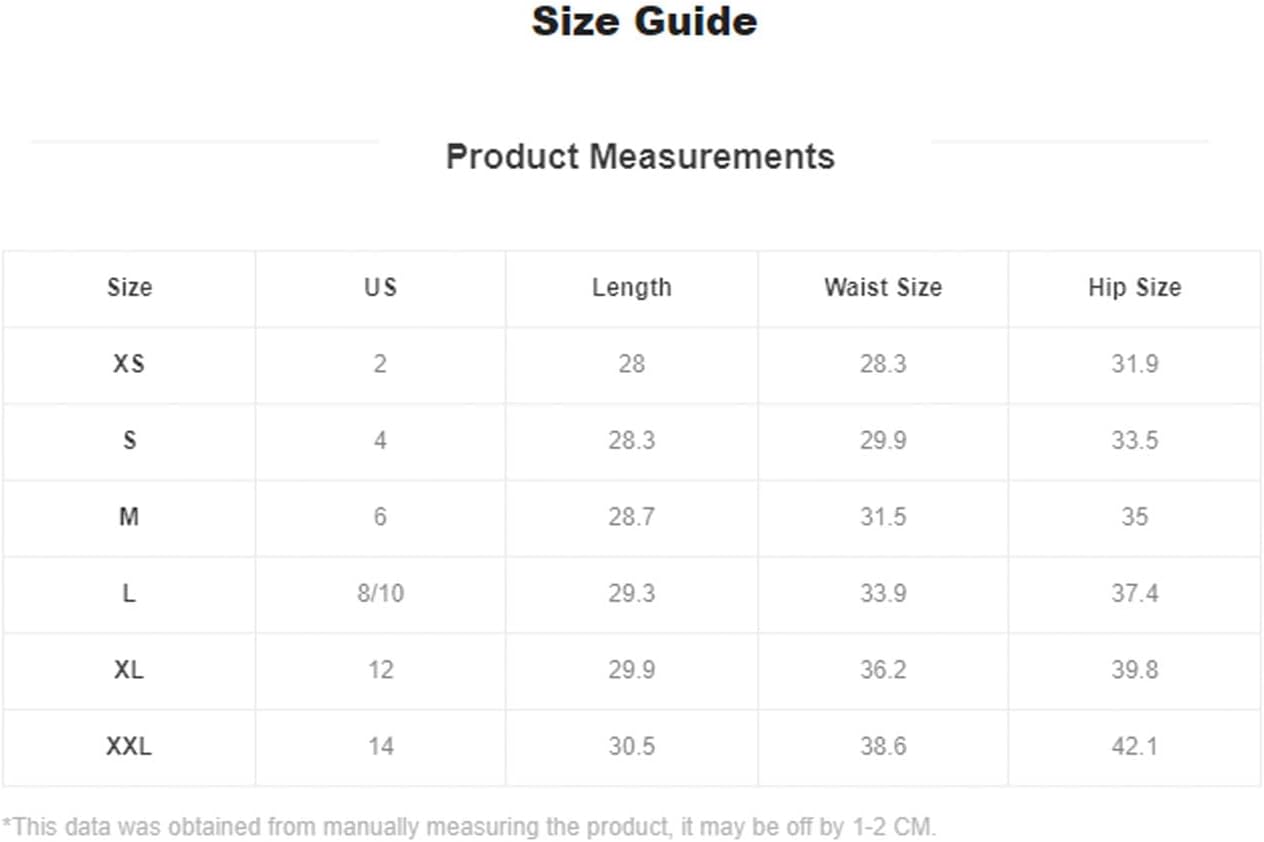
Task: Click the manual measurement disclaimer footnote
Action: click(x=469, y=827)
